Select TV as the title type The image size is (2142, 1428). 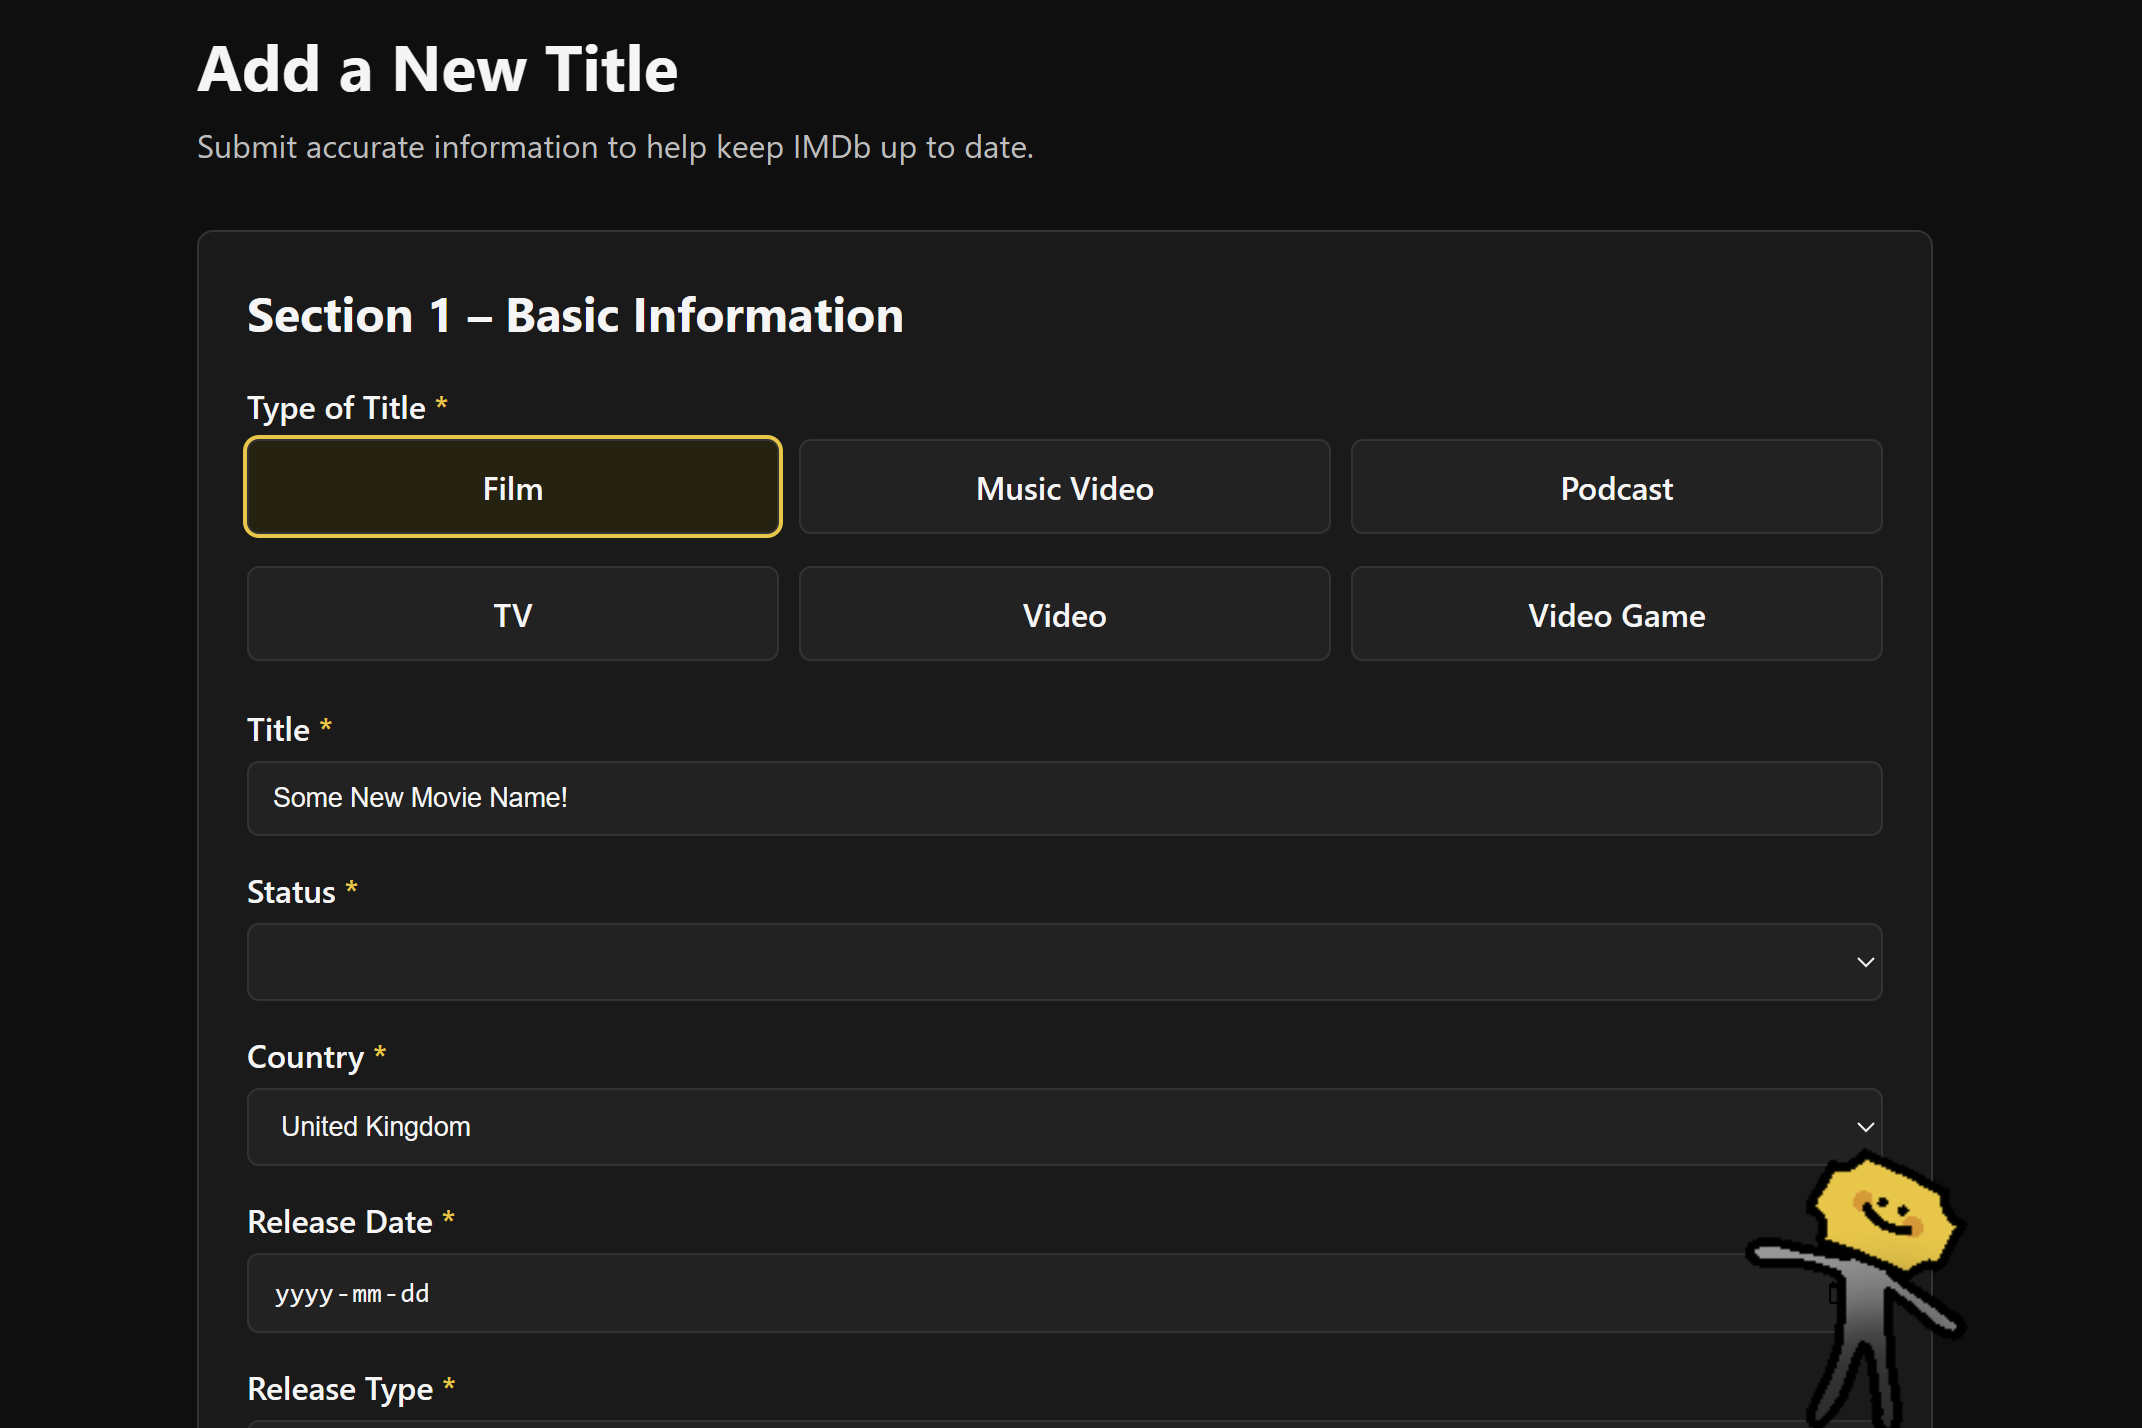(512, 614)
